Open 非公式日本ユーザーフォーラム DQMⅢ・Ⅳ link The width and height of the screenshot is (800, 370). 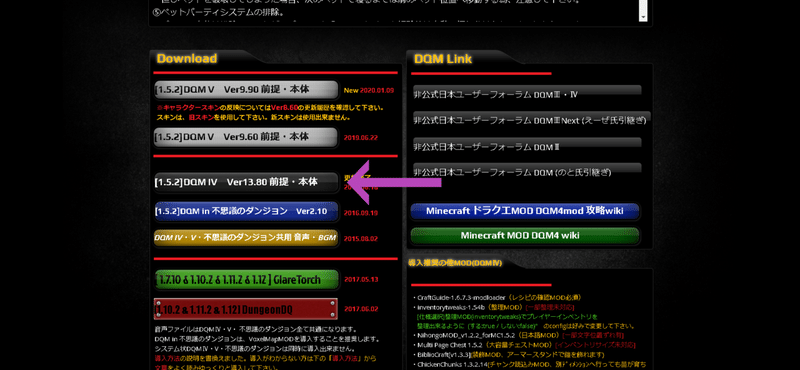527,94
